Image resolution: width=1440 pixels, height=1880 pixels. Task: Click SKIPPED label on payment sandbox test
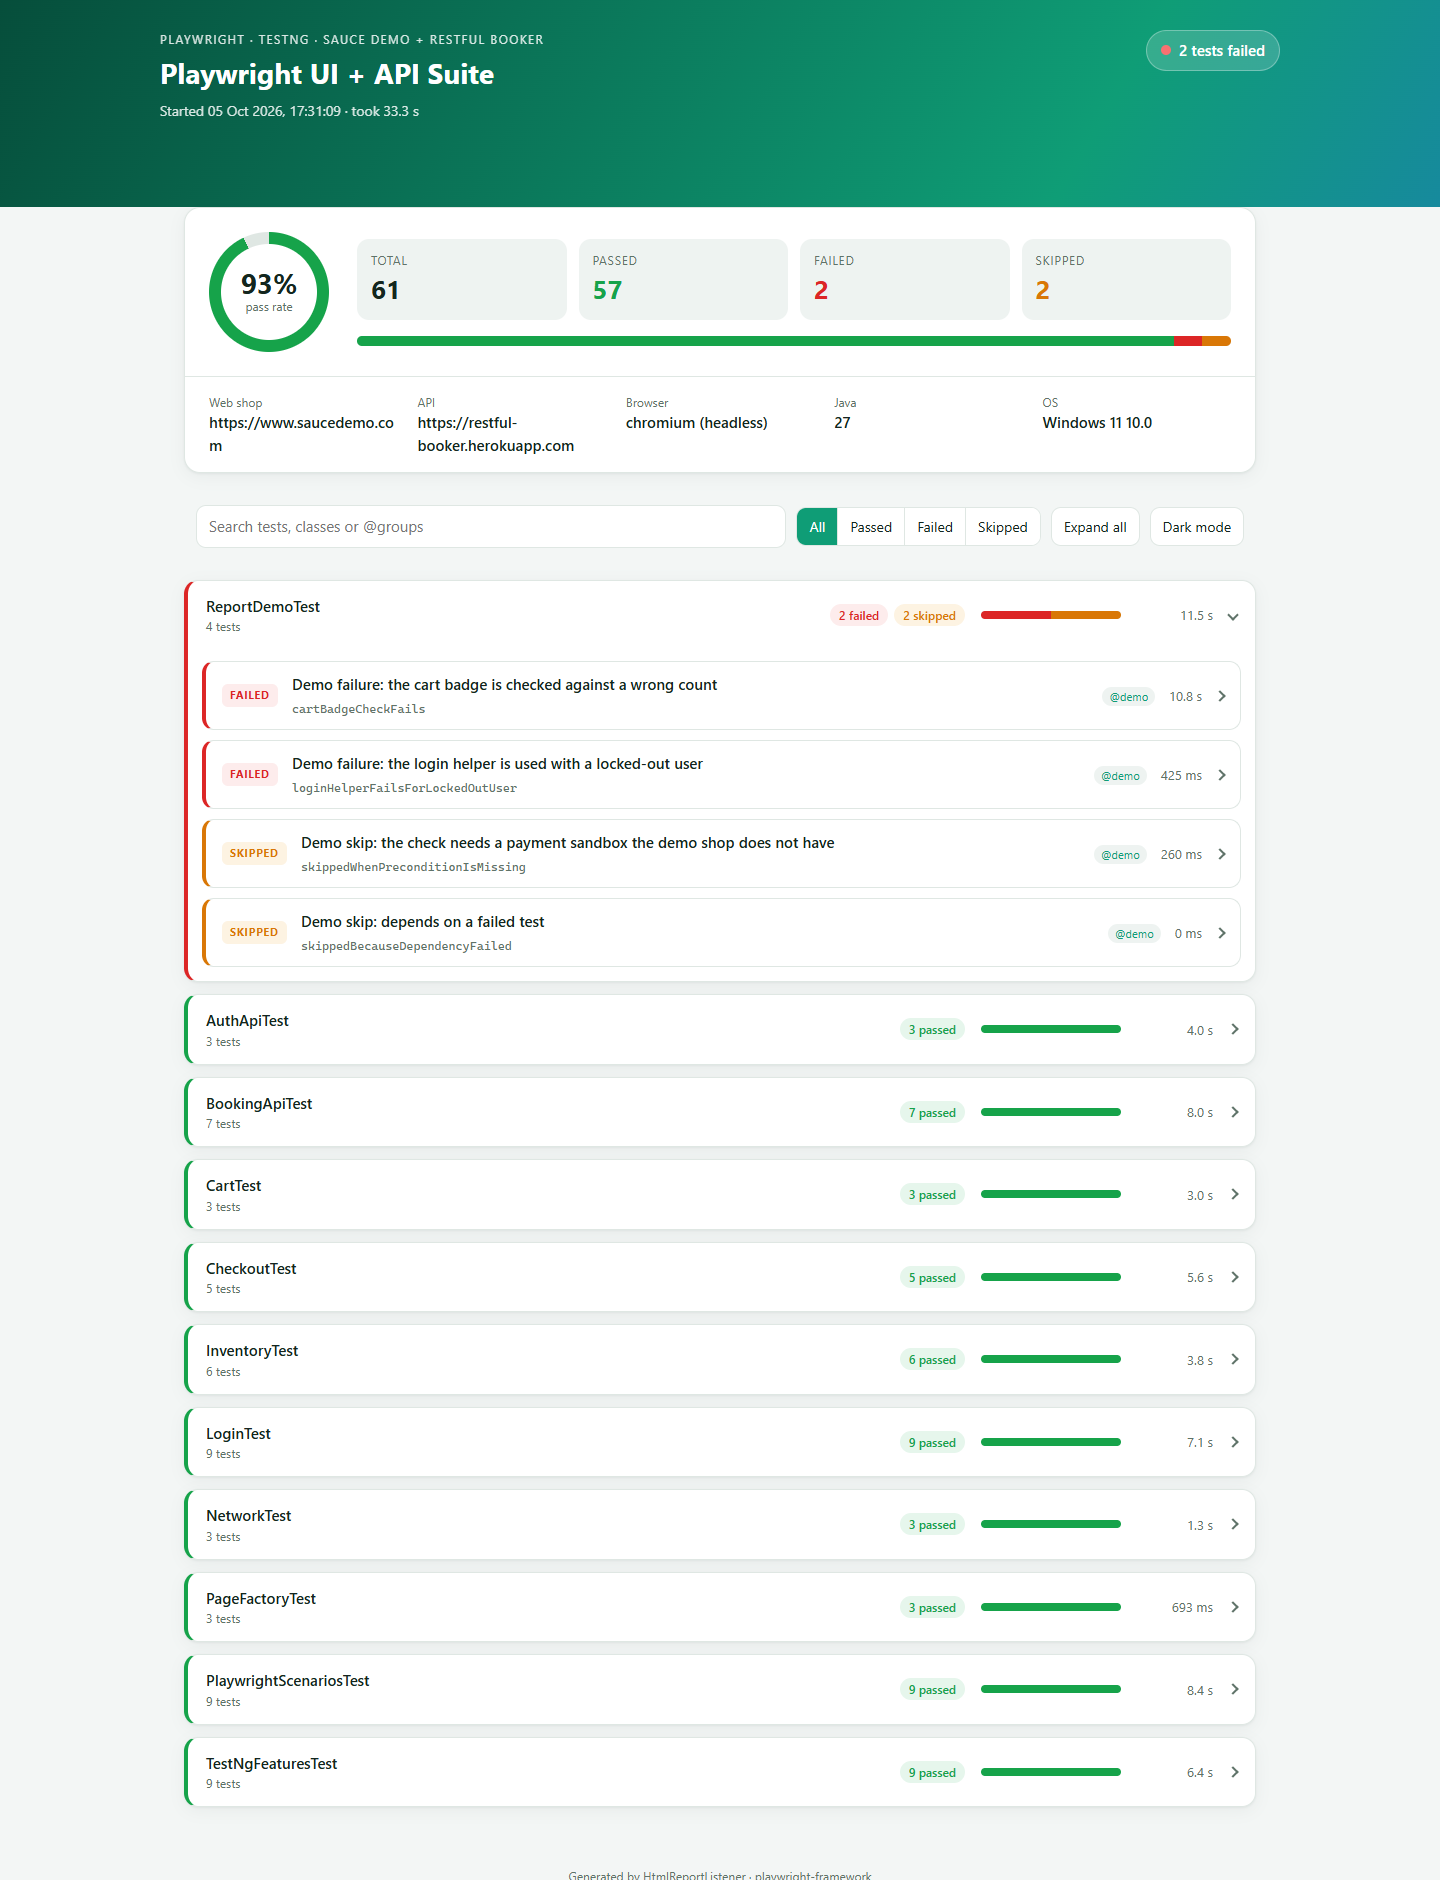(254, 853)
